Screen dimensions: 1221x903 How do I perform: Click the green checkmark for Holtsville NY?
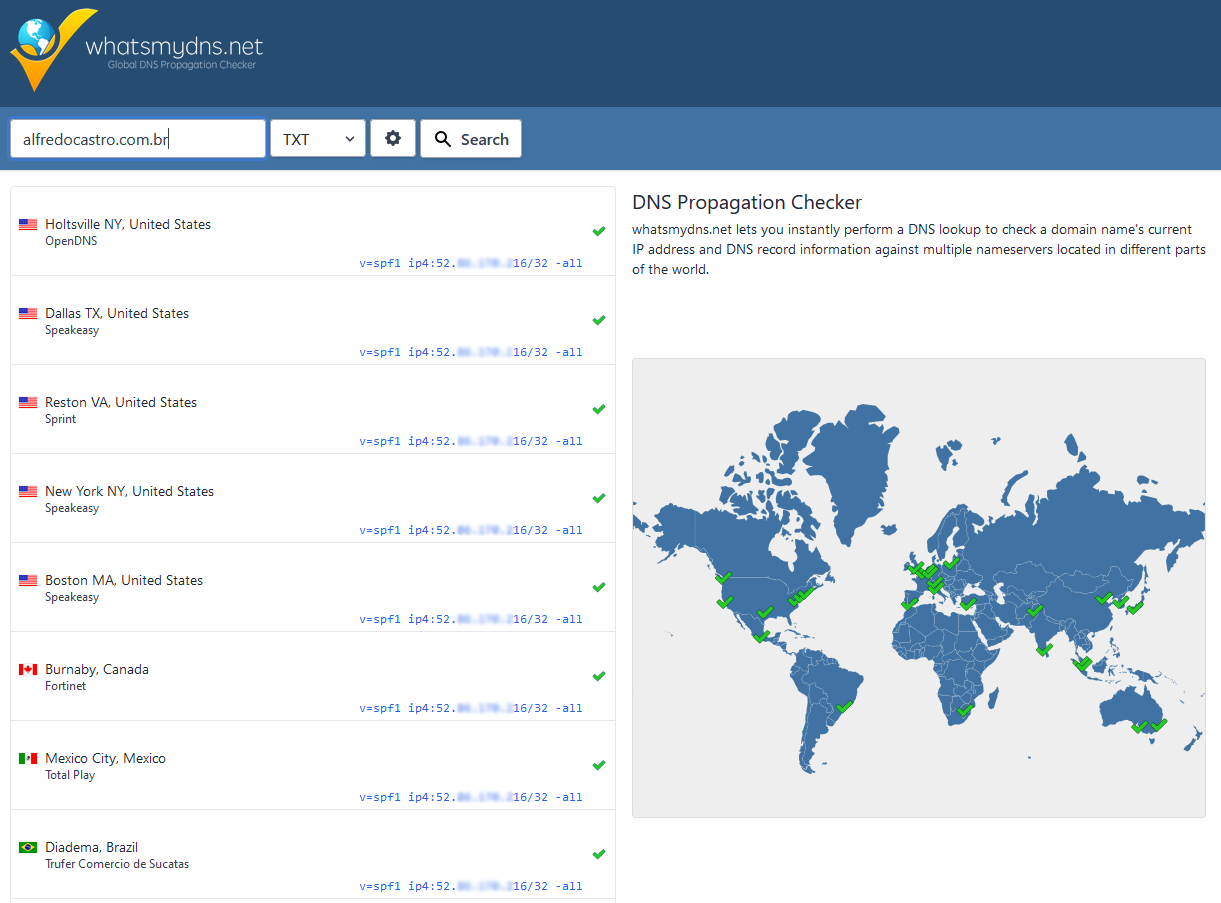(x=599, y=231)
